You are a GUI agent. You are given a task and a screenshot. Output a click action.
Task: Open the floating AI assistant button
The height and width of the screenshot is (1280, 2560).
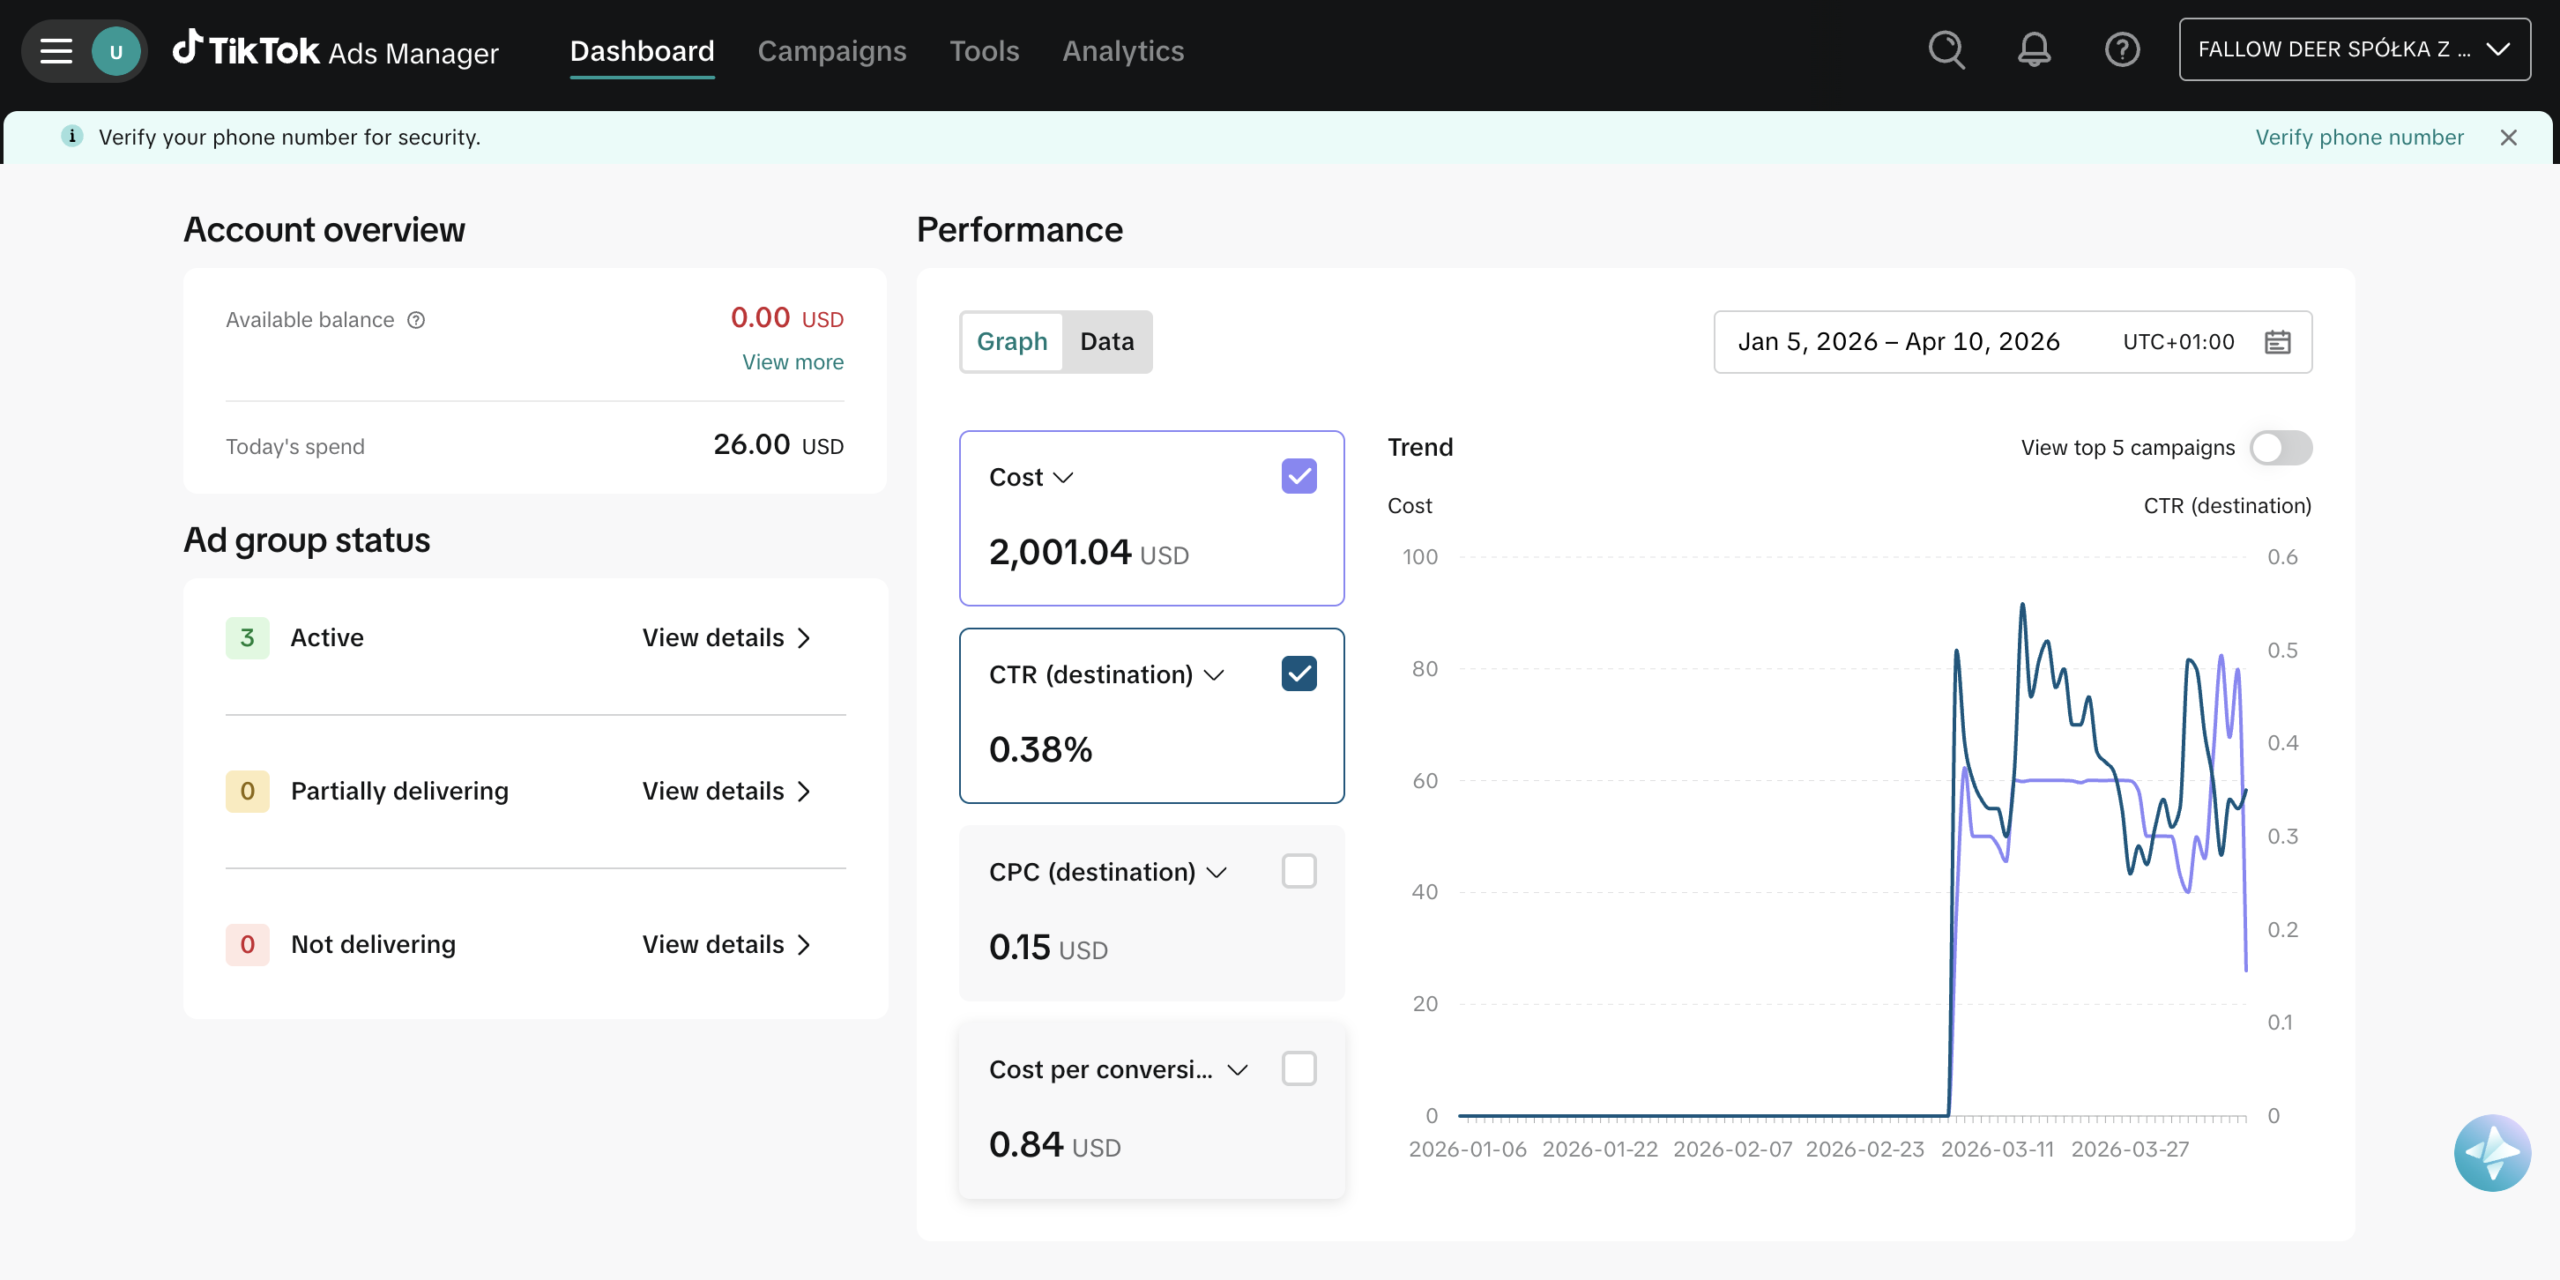pyautogui.click(x=2491, y=1152)
